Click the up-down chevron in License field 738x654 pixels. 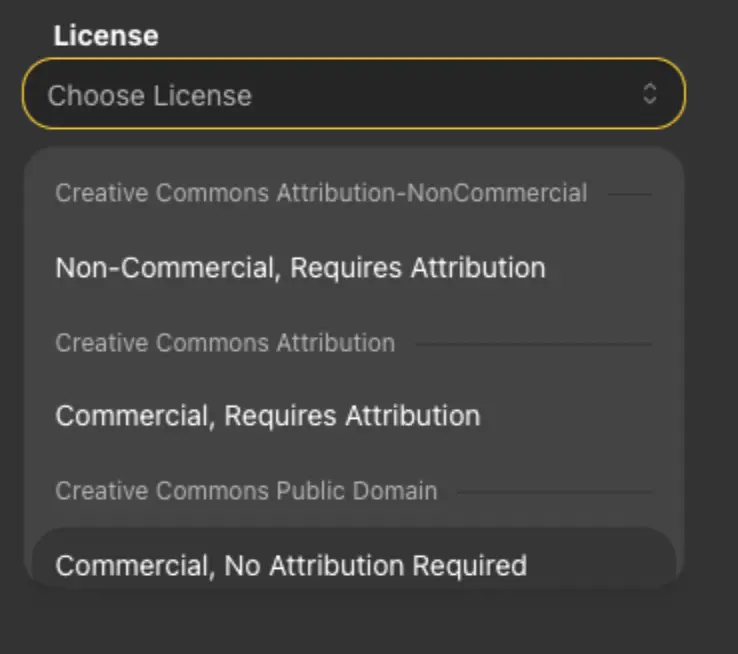coord(649,94)
